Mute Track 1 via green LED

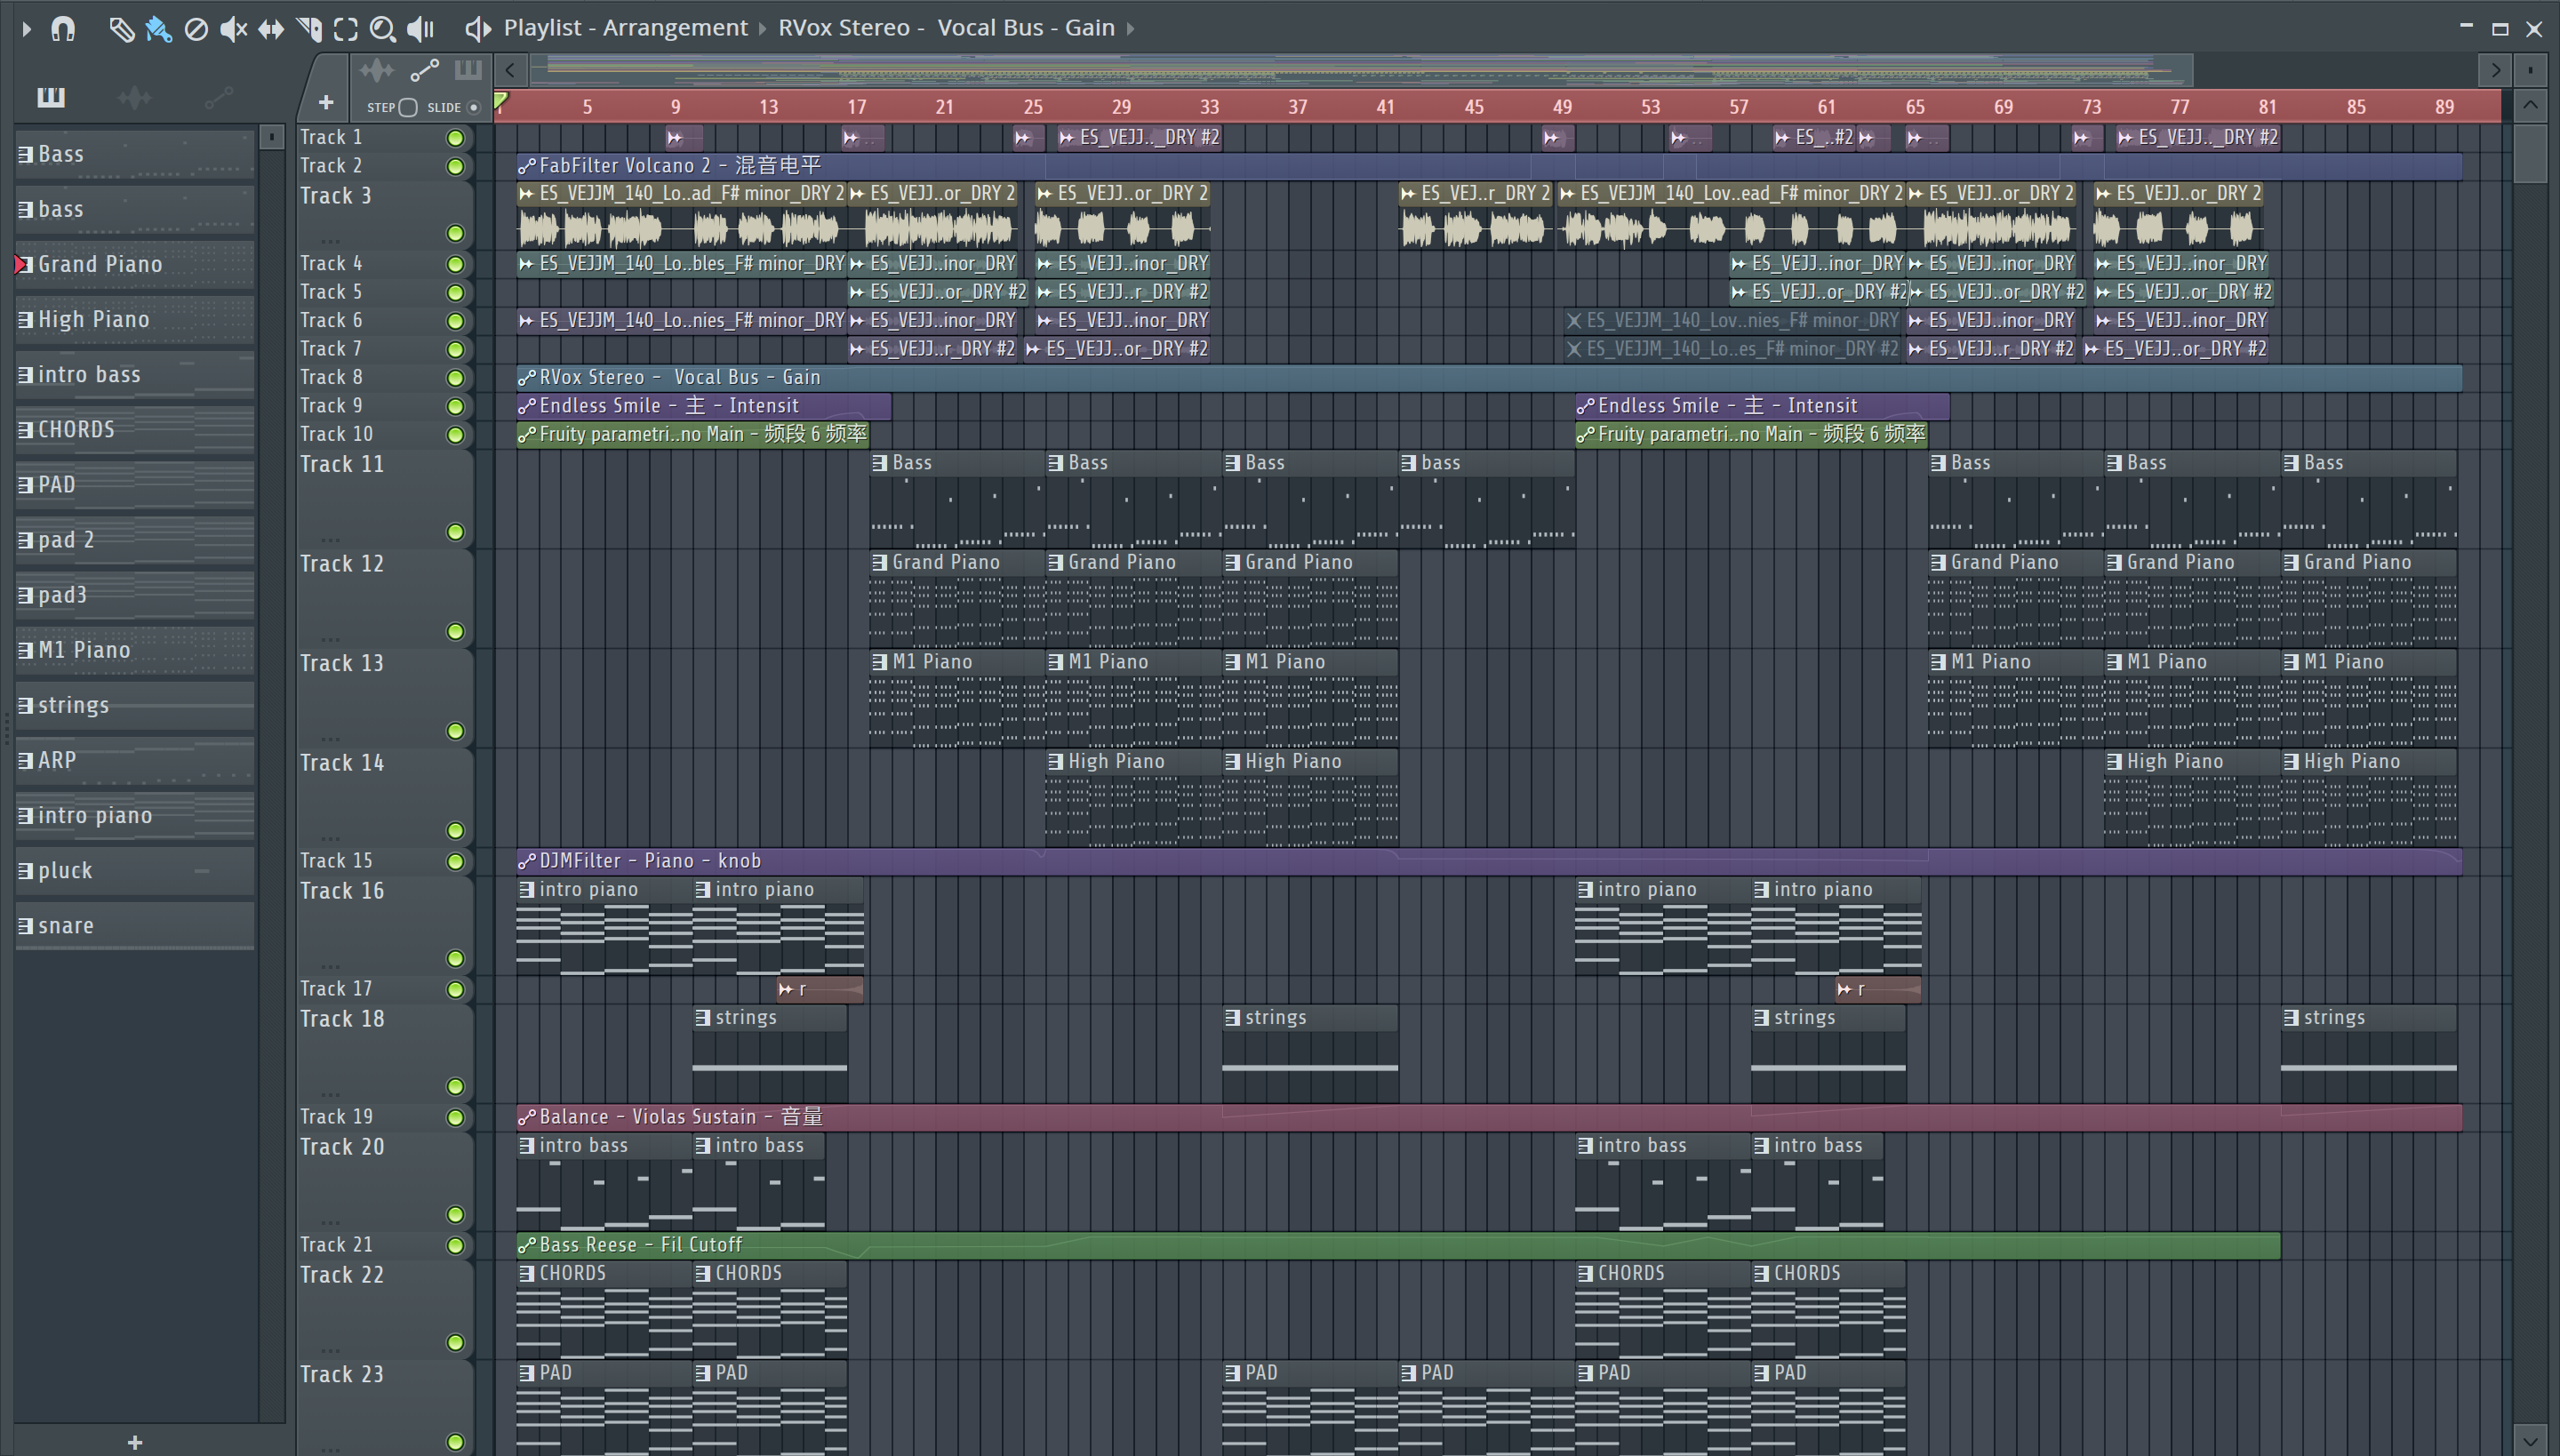click(x=455, y=138)
